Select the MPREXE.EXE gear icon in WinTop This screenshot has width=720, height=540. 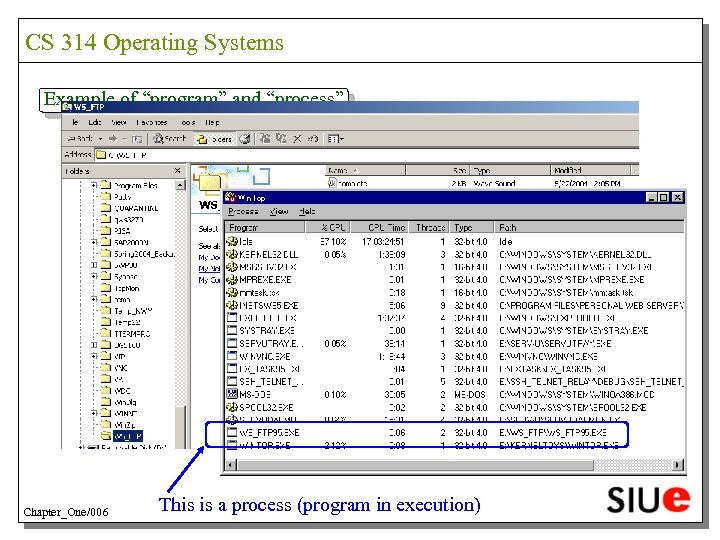(232, 280)
